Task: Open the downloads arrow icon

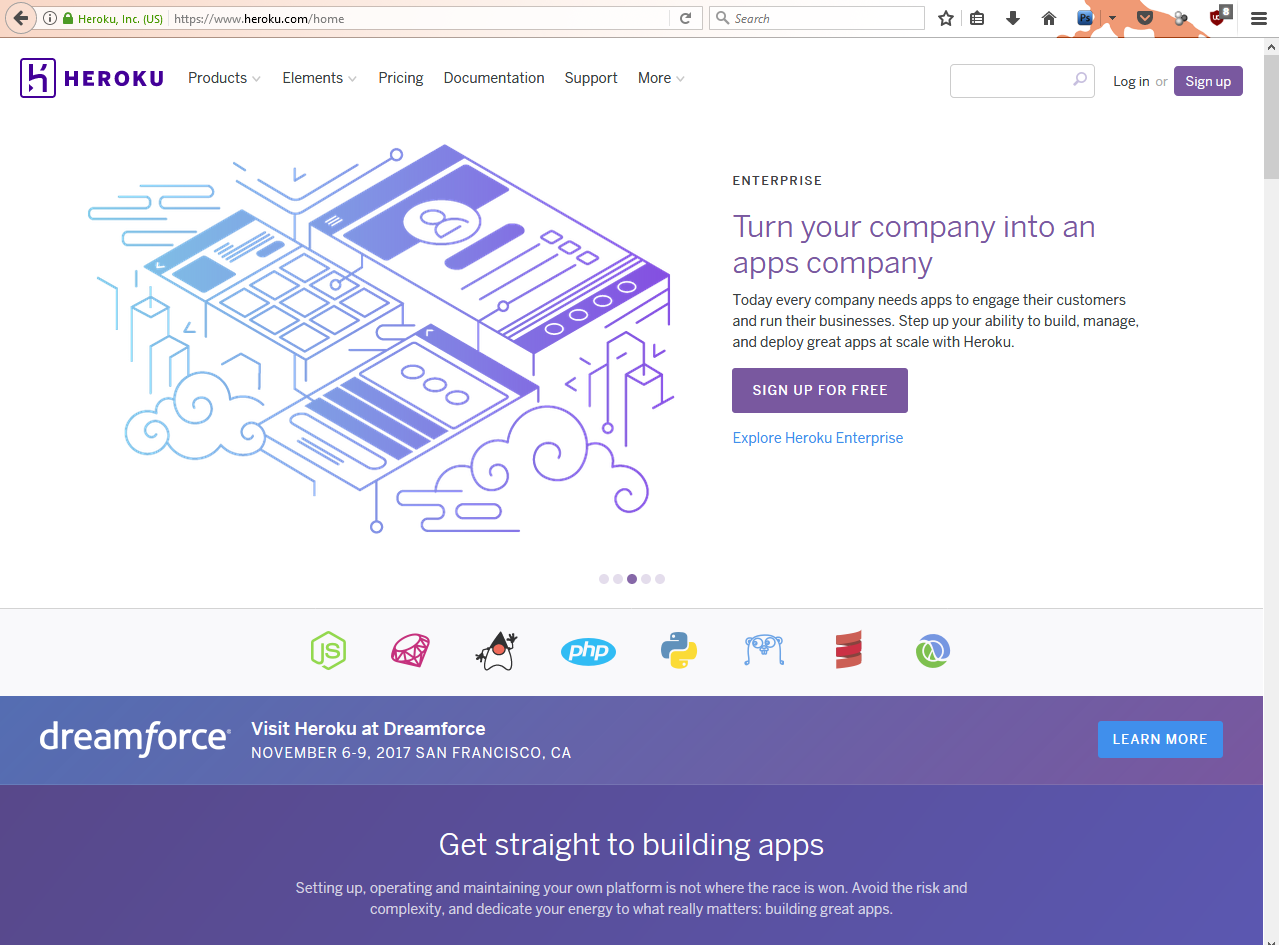Action: point(1013,18)
